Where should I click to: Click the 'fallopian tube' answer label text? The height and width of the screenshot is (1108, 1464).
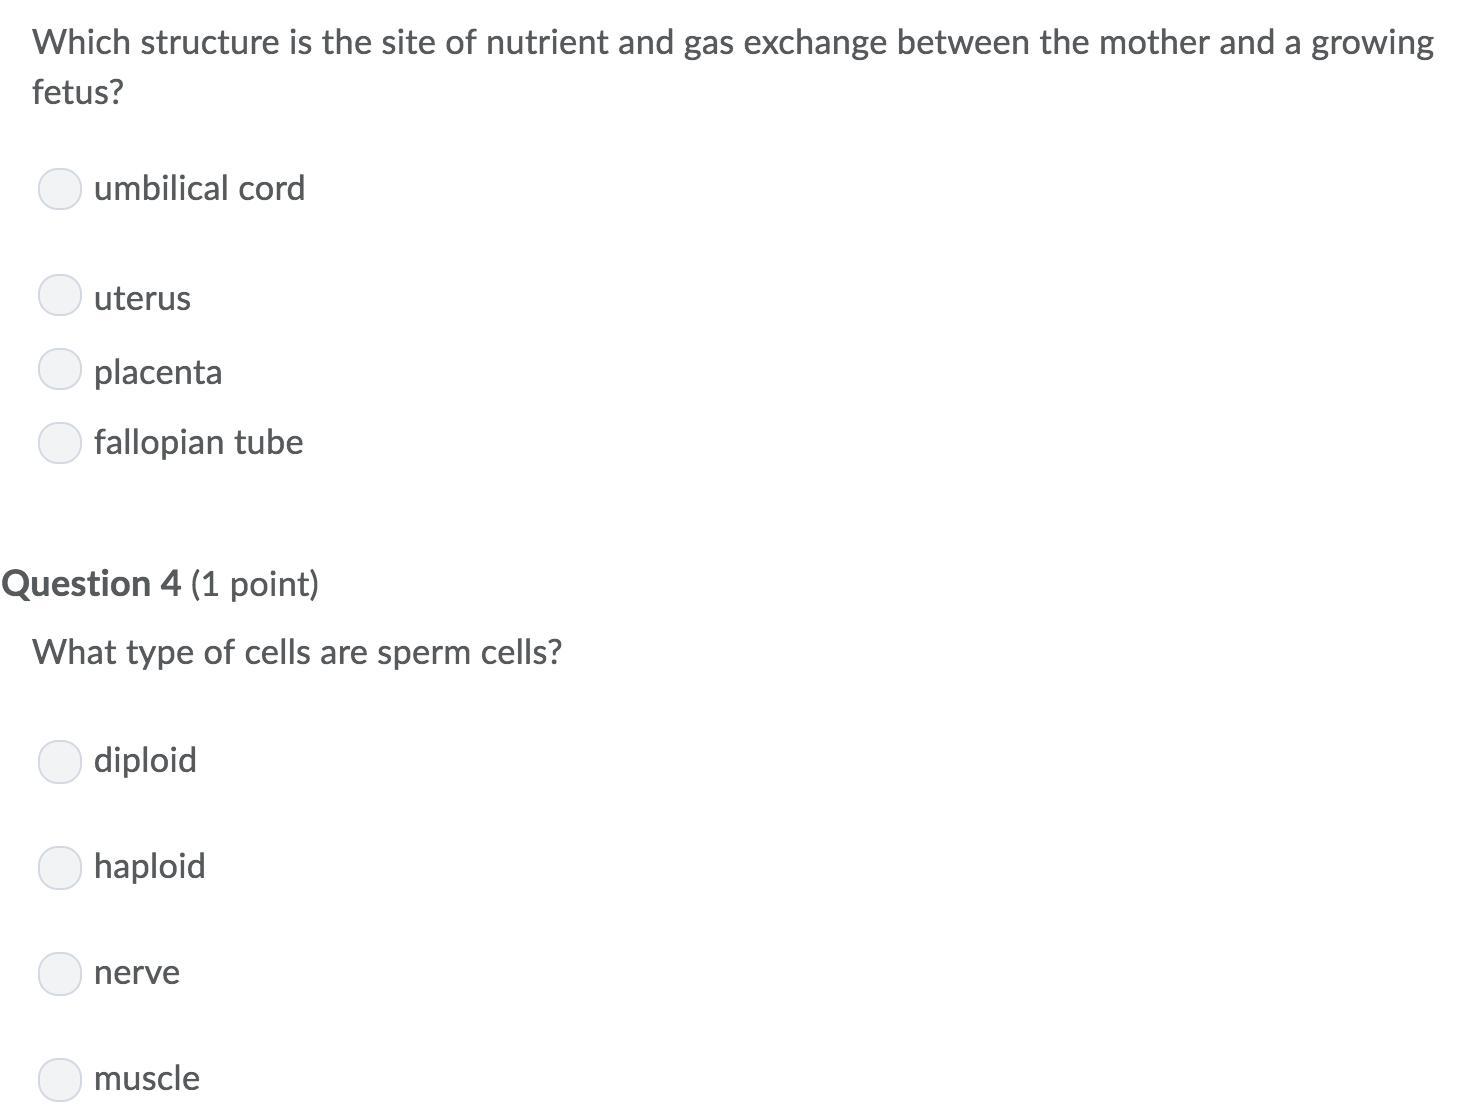pyautogui.click(x=198, y=442)
